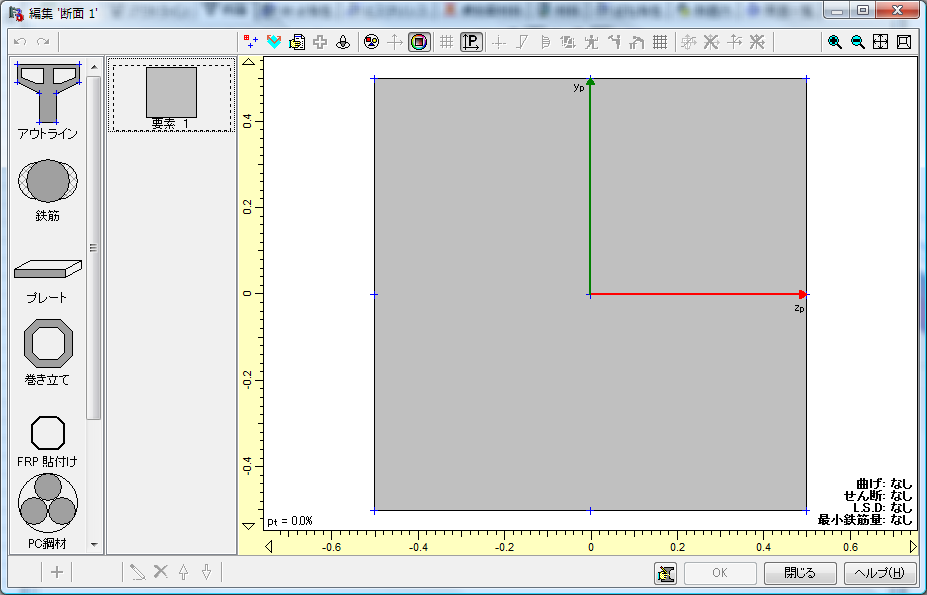
Task: Click the undo arrow in the toolbar
Action: pyautogui.click(x=20, y=42)
